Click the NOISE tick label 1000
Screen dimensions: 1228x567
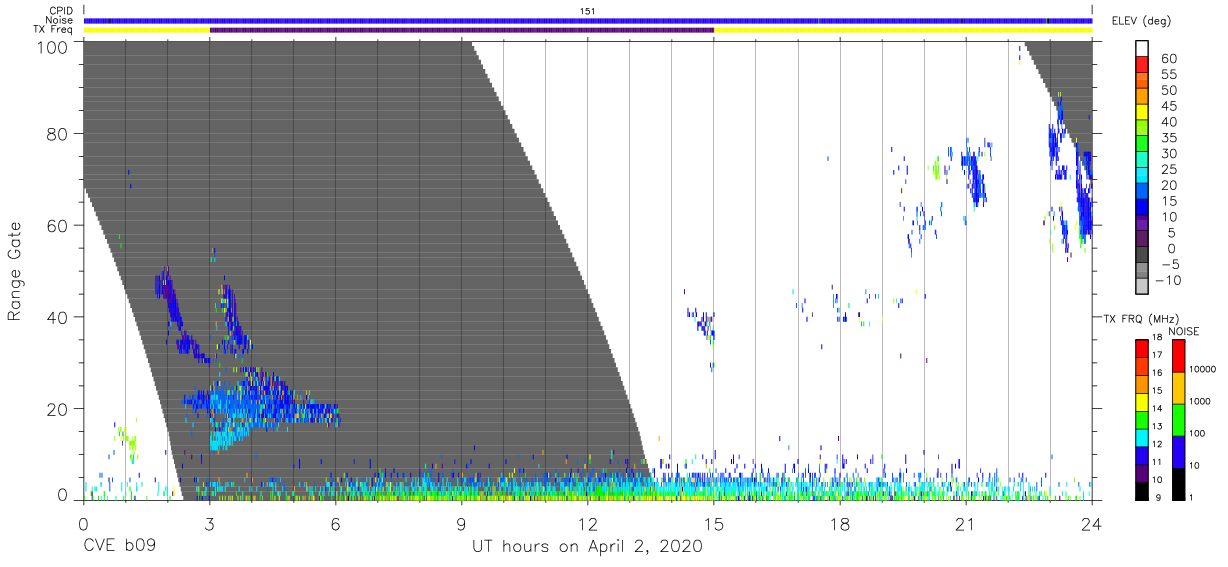(x=1202, y=400)
